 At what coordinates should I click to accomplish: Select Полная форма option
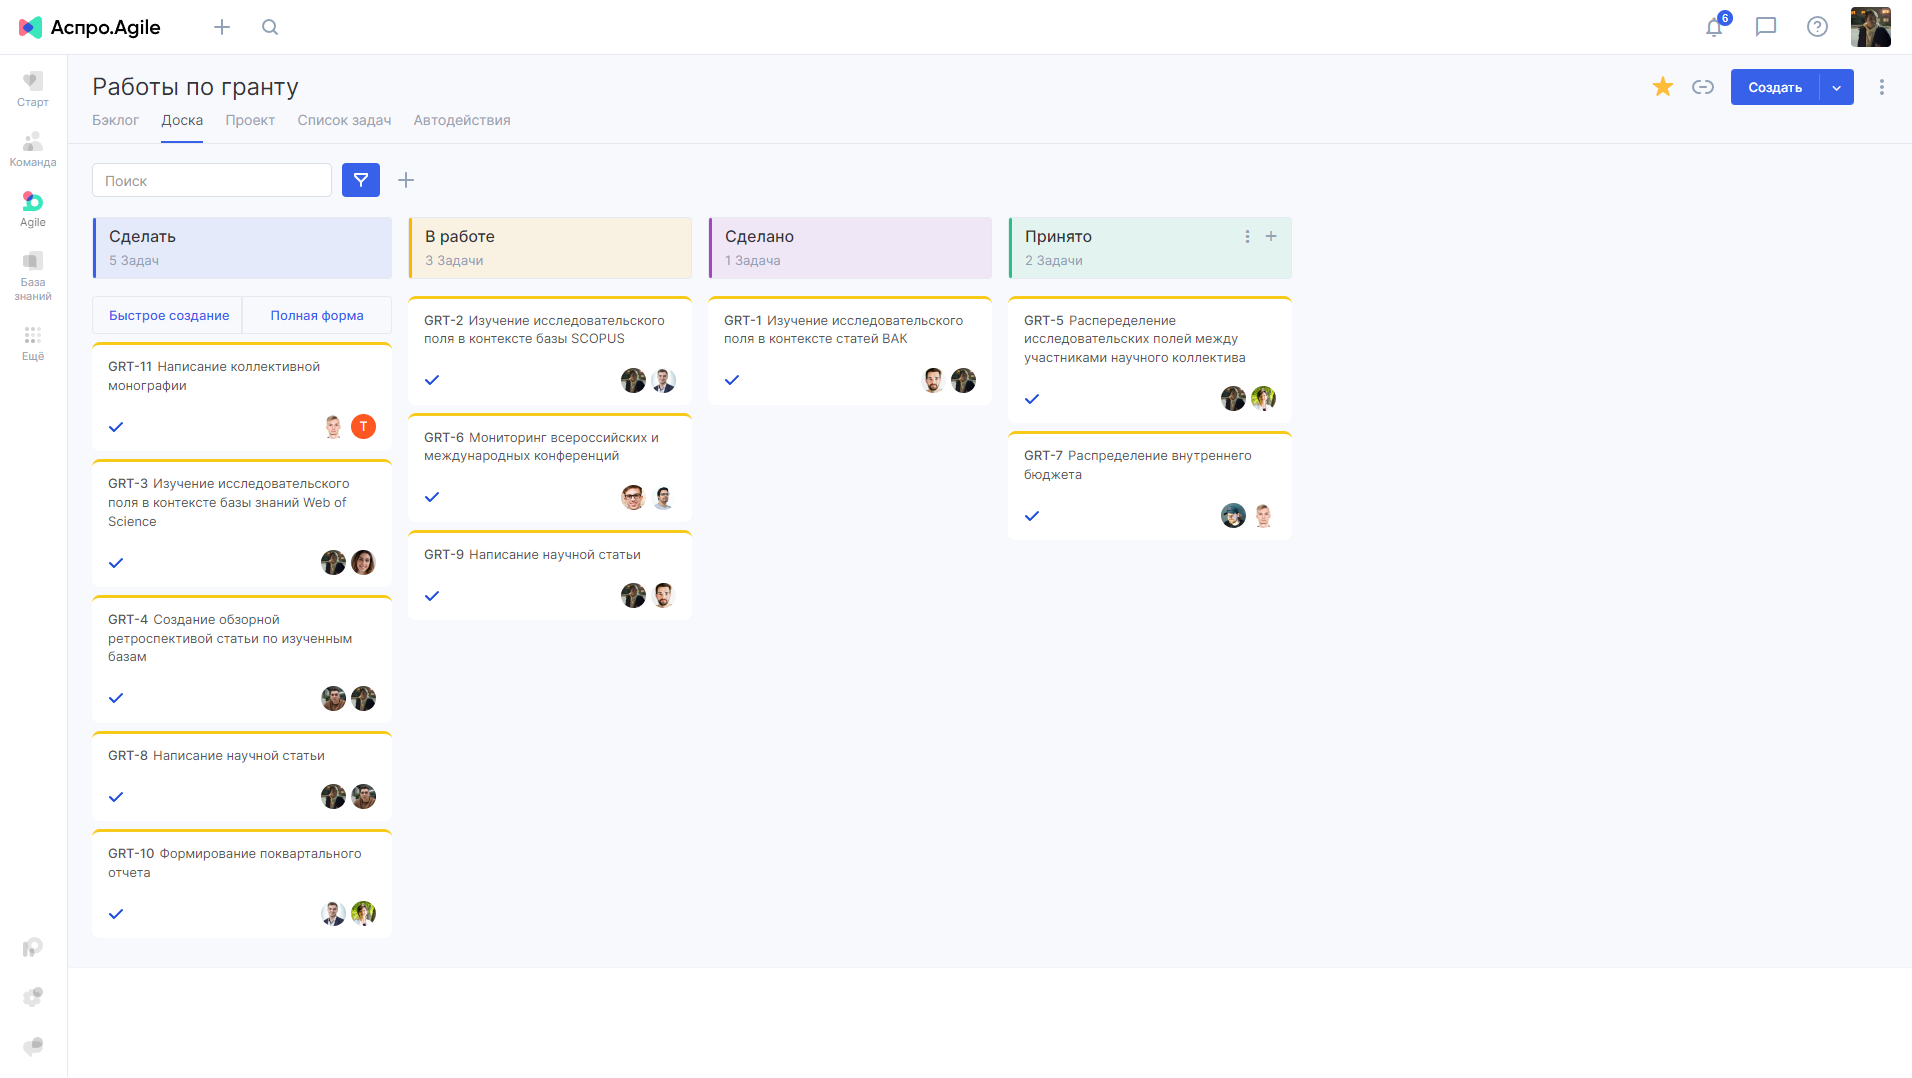coord(317,315)
